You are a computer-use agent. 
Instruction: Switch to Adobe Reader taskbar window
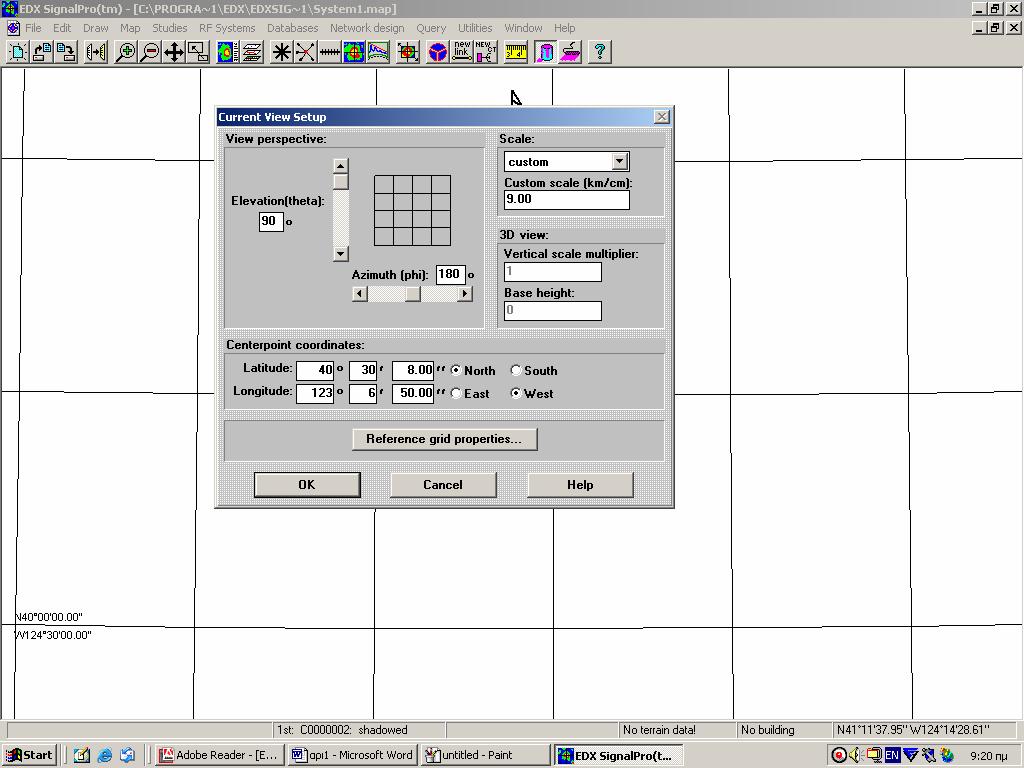pos(219,755)
